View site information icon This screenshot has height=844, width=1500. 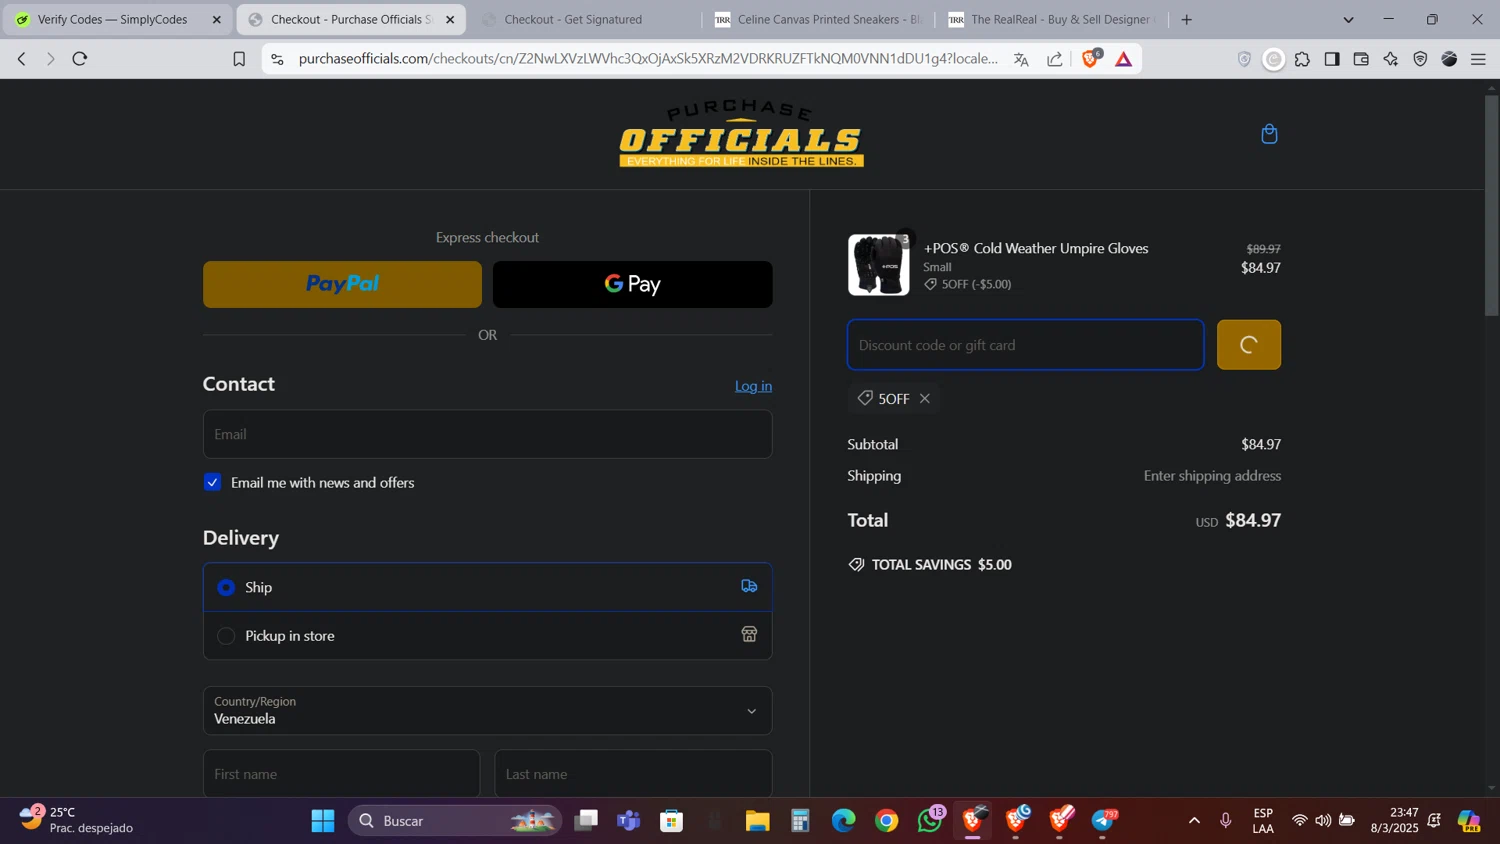[278, 59]
